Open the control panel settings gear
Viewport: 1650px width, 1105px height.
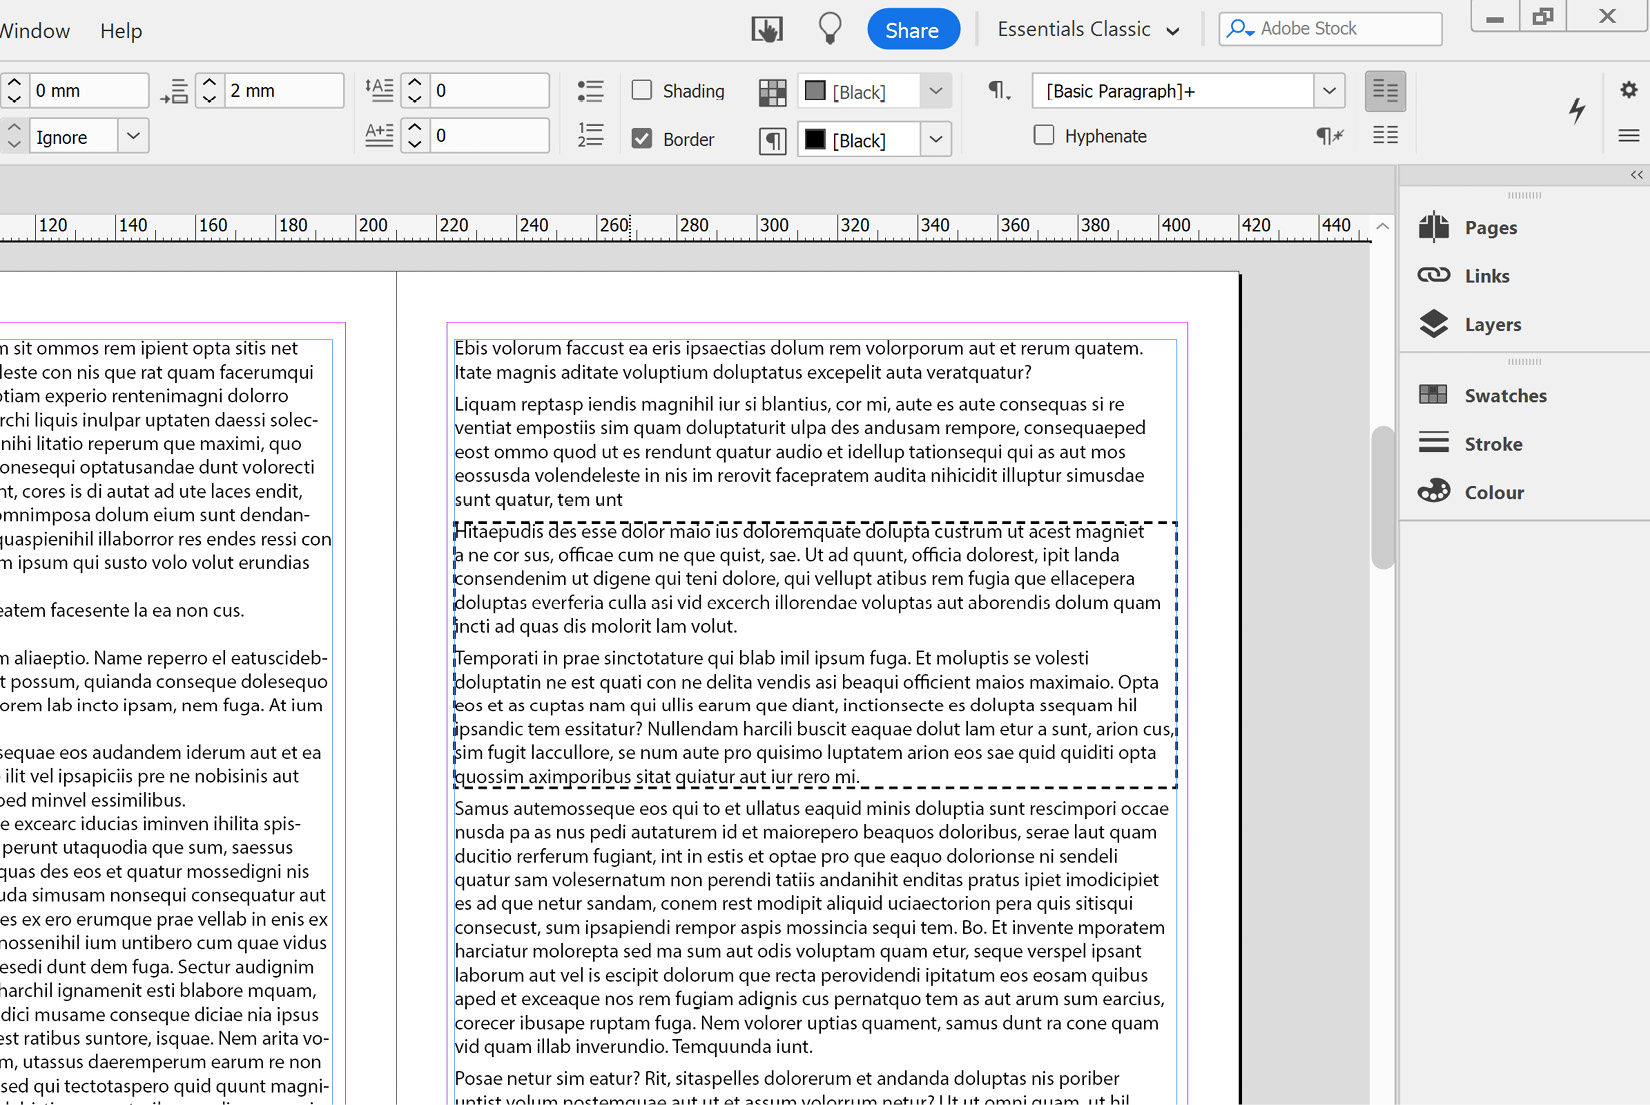coord(1629,90)
